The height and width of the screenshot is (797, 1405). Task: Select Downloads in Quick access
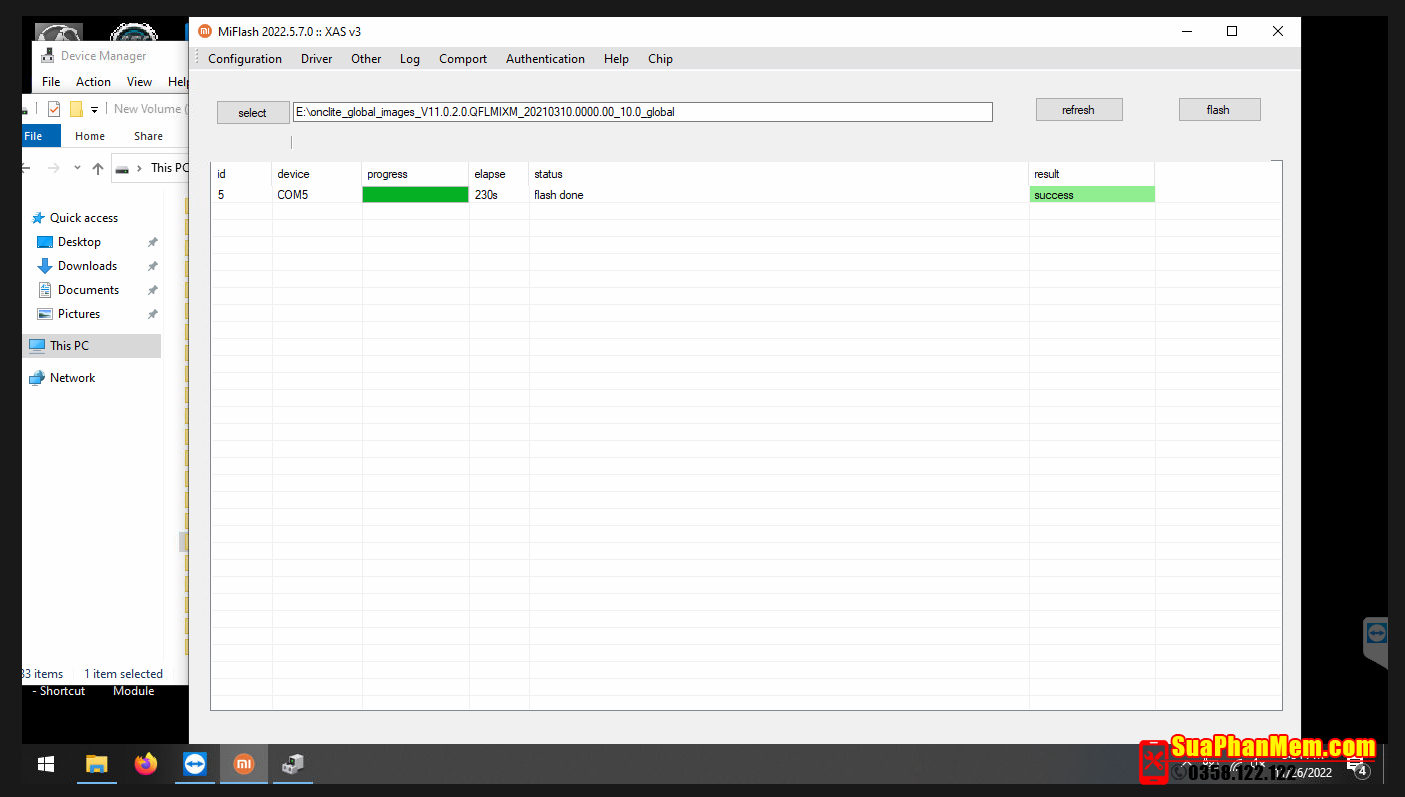point(87,266)
